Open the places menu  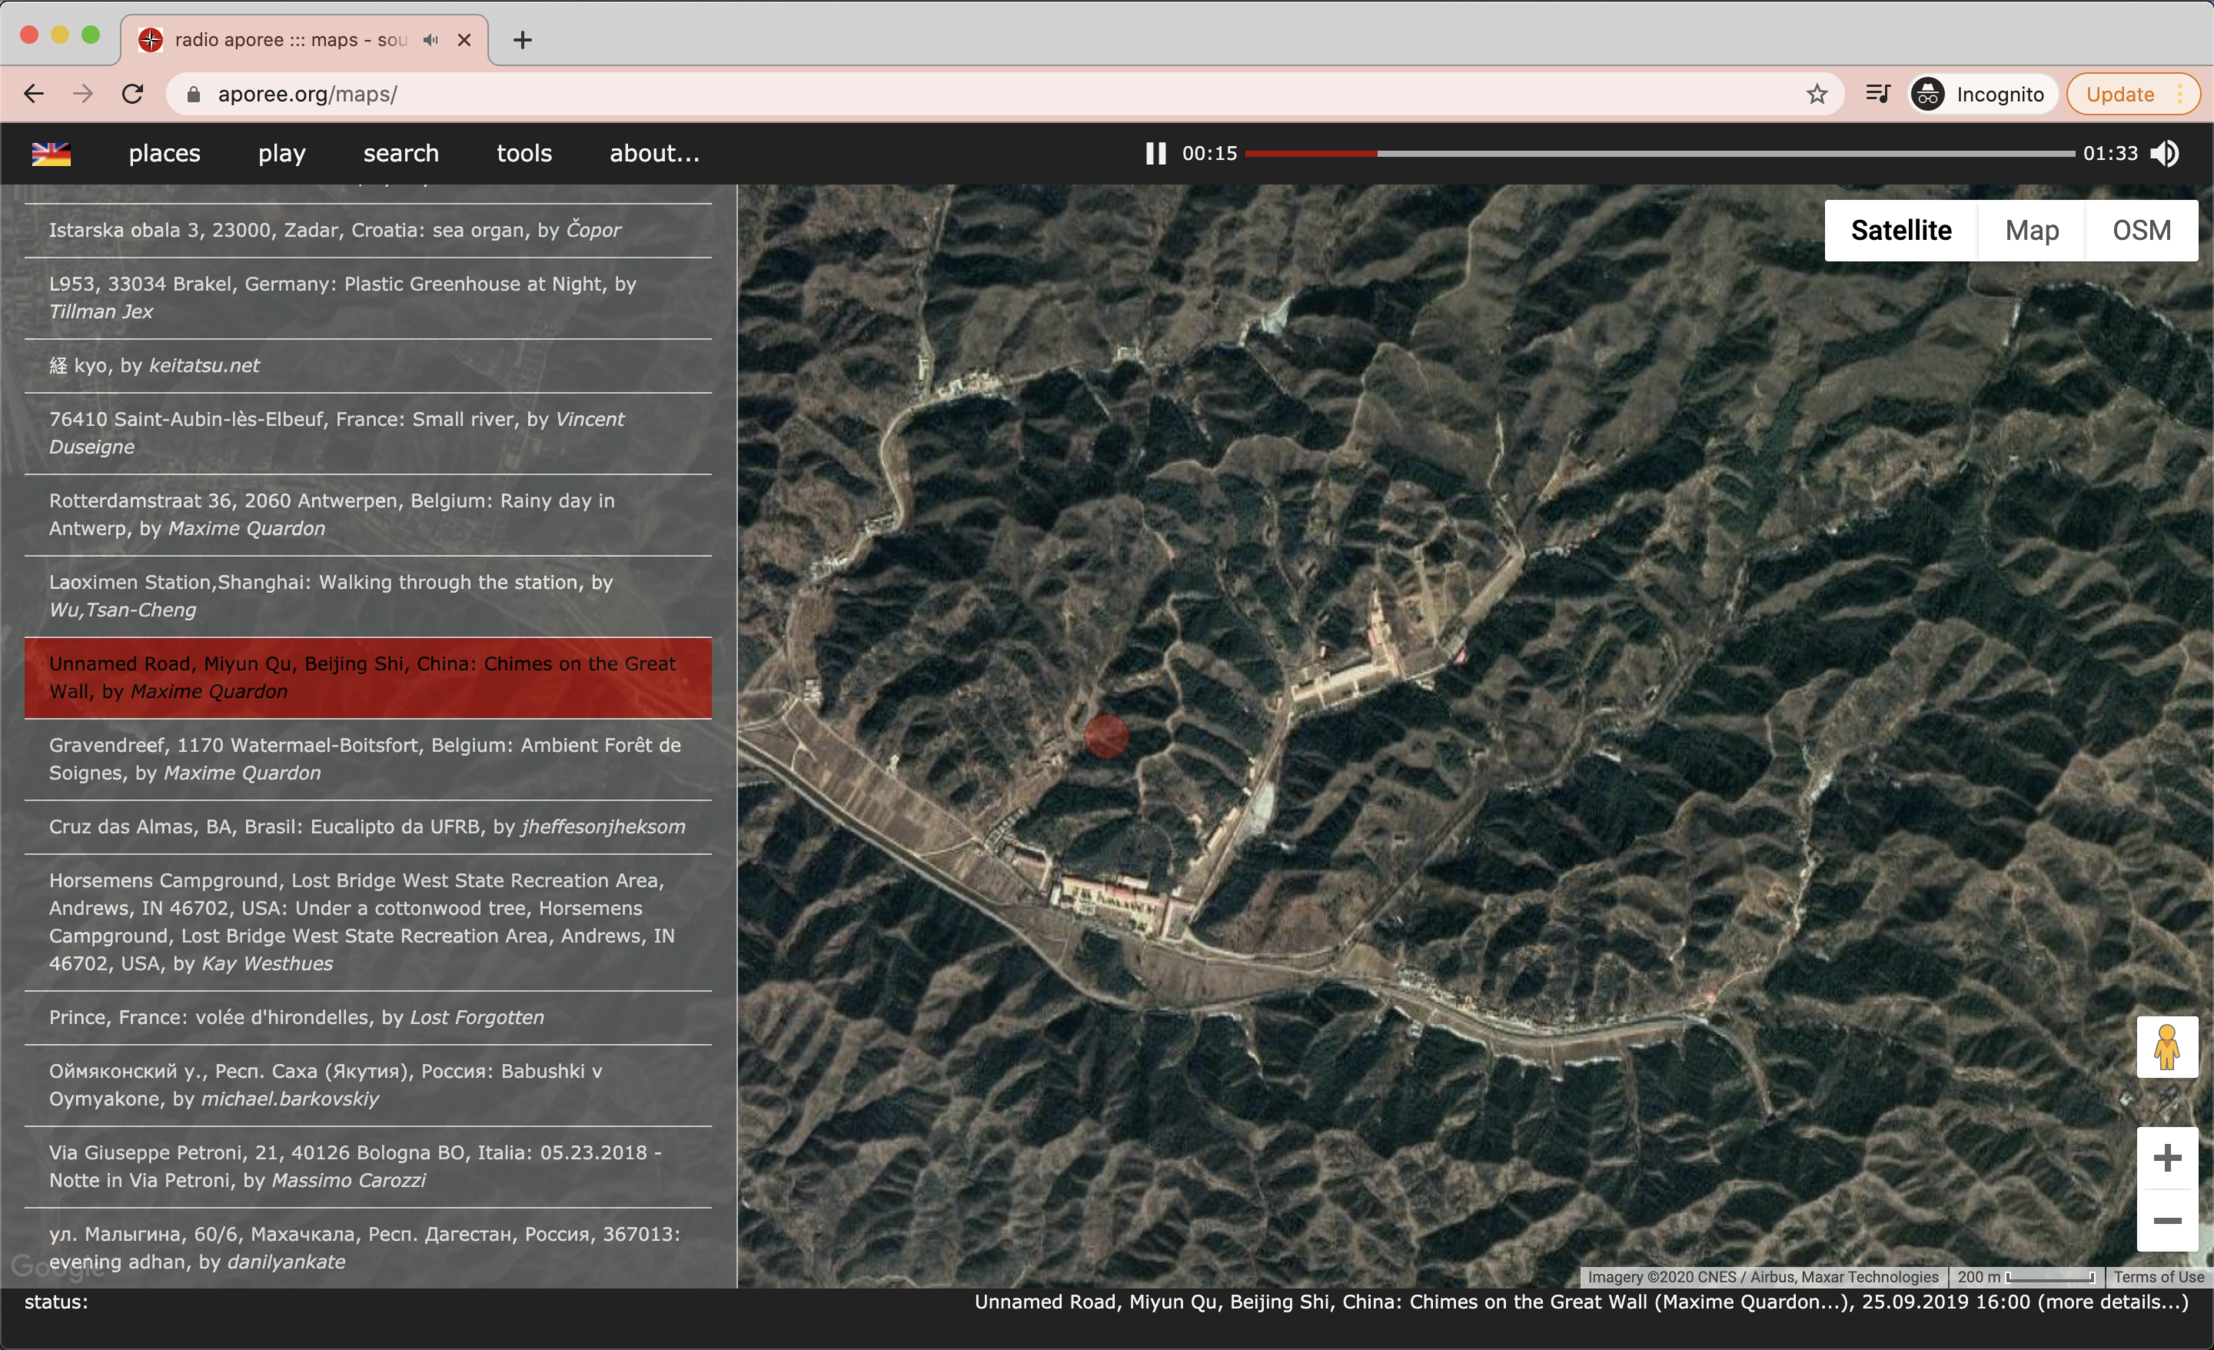tap(164, 153)
